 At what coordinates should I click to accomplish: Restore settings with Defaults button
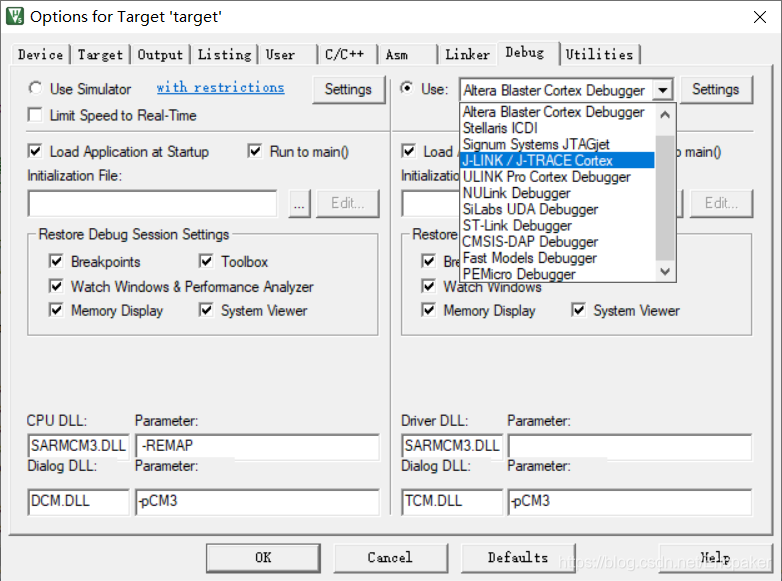click(x=518, y=558)
